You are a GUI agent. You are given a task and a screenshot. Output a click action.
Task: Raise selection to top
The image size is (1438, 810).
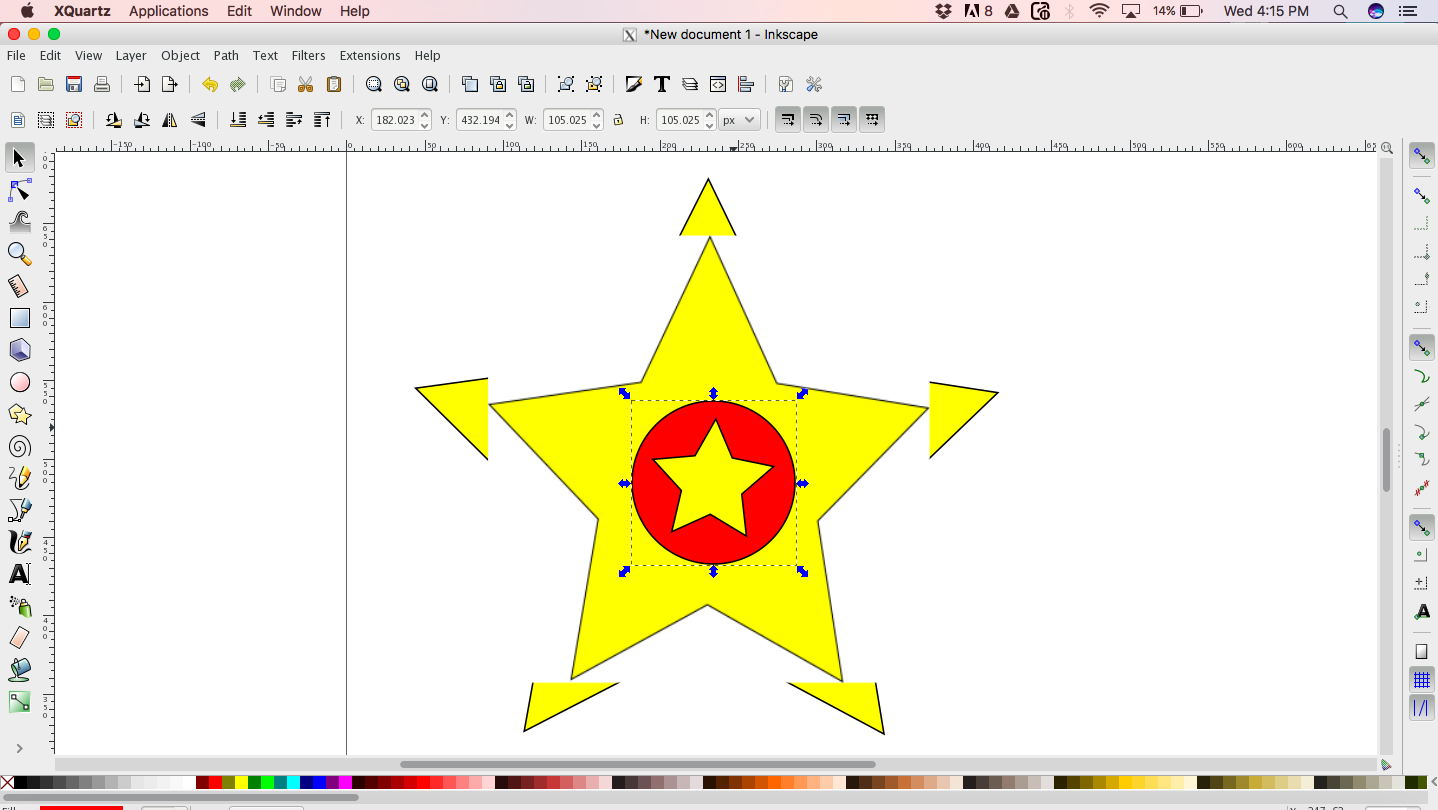322,120
